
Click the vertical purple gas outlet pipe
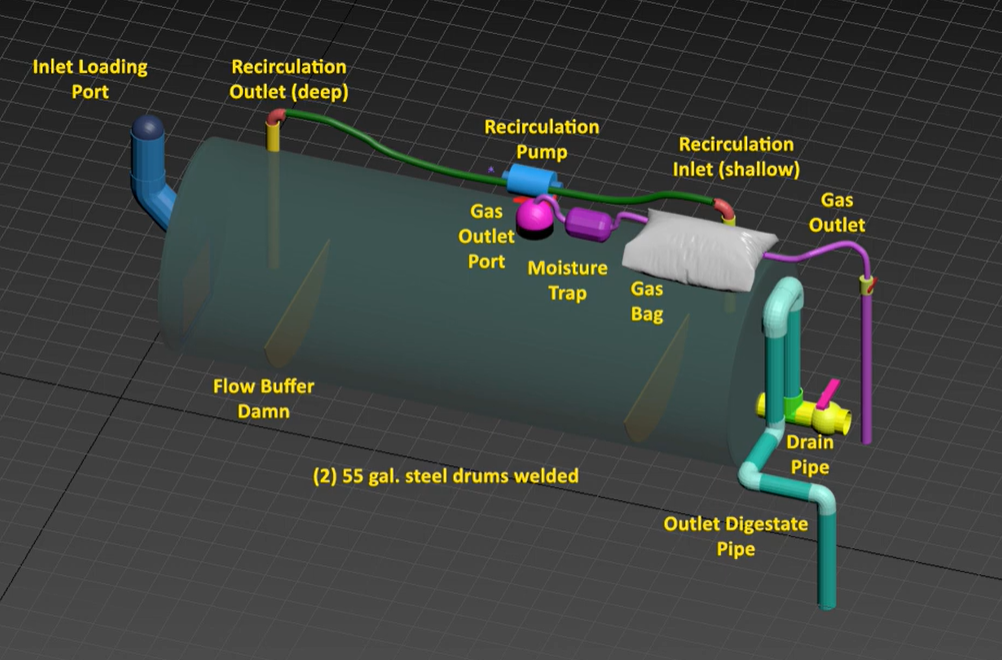pos(867,367)
